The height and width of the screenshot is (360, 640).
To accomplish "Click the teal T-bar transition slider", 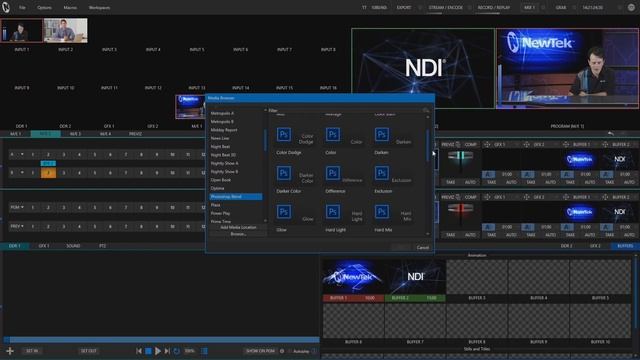I will (x=460, y=157).
